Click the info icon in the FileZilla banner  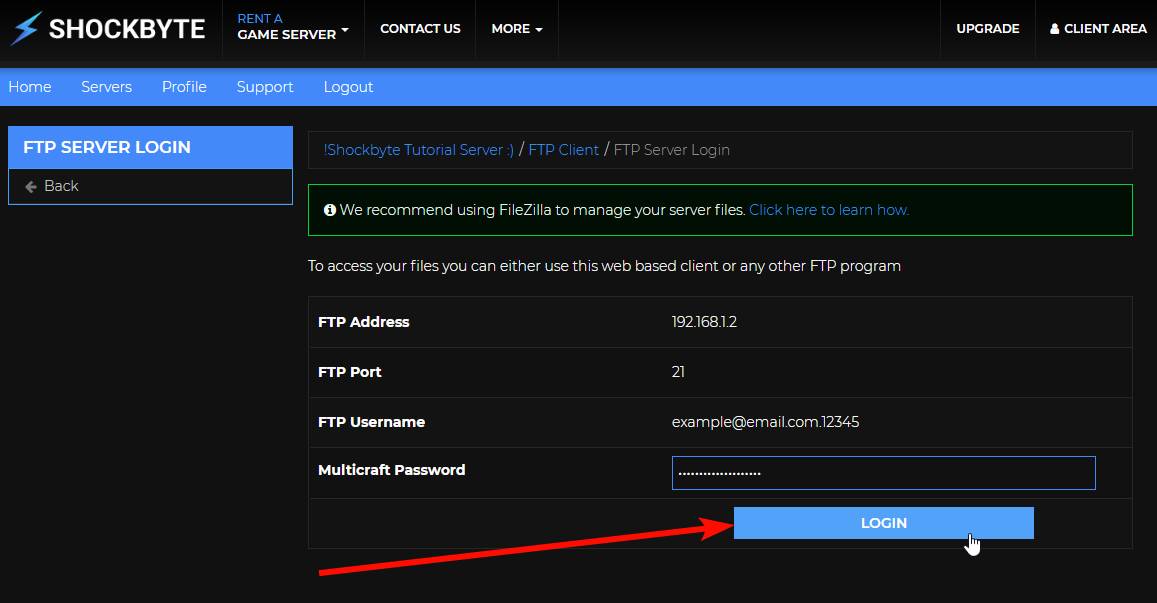330,210
